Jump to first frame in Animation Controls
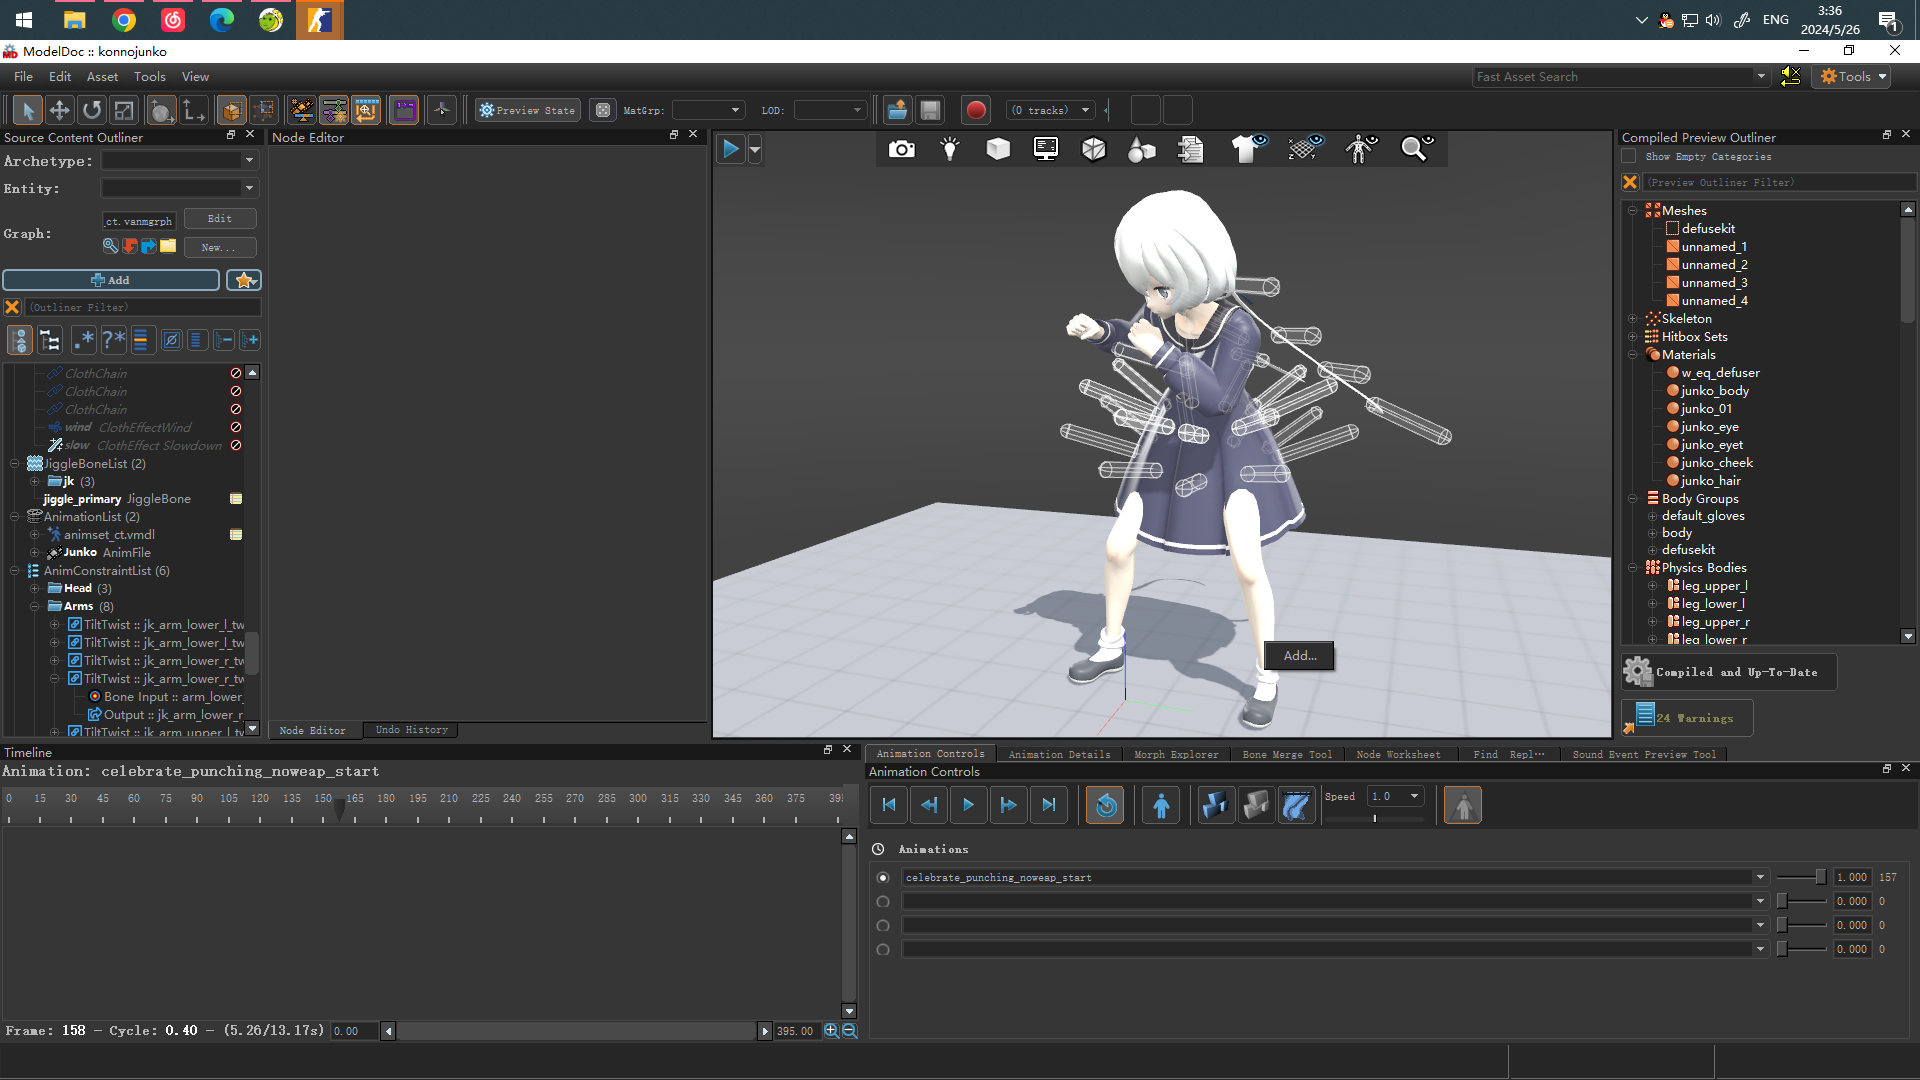The image size is (1920, 1080). click(889, 805)
